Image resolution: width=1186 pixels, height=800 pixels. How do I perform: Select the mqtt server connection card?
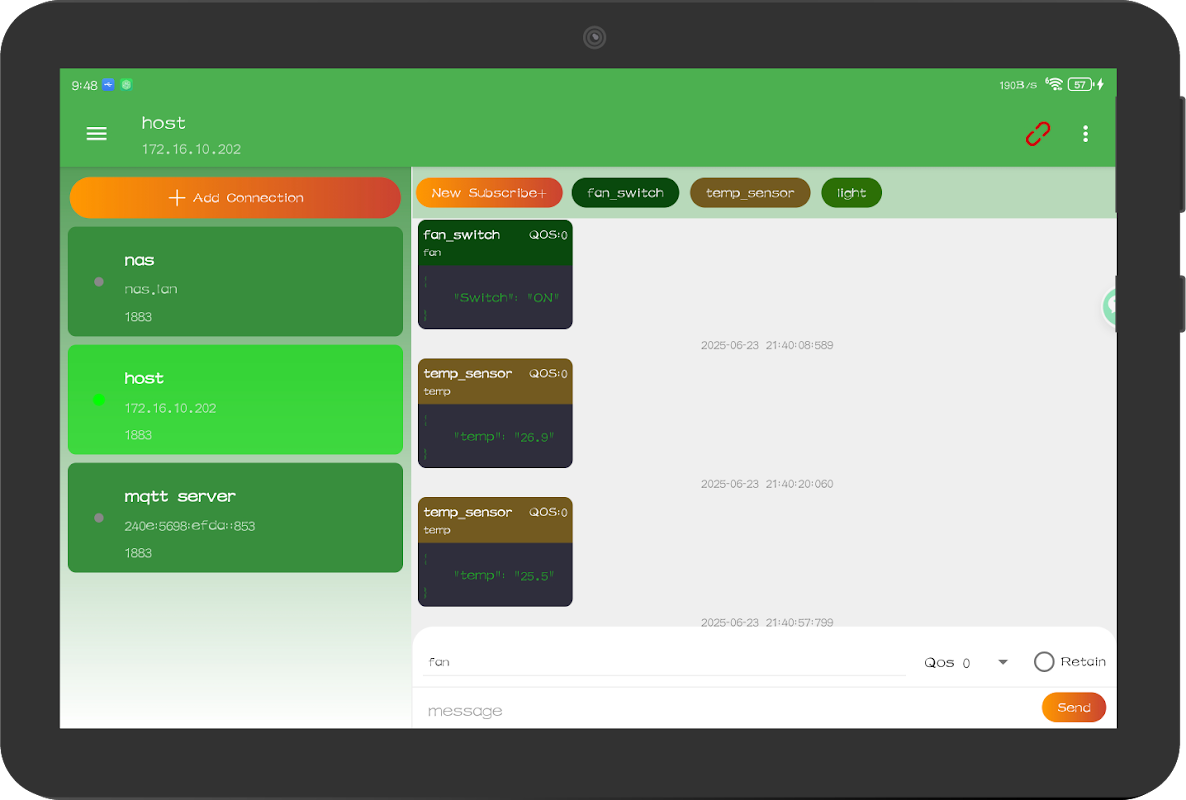(235, 517)
